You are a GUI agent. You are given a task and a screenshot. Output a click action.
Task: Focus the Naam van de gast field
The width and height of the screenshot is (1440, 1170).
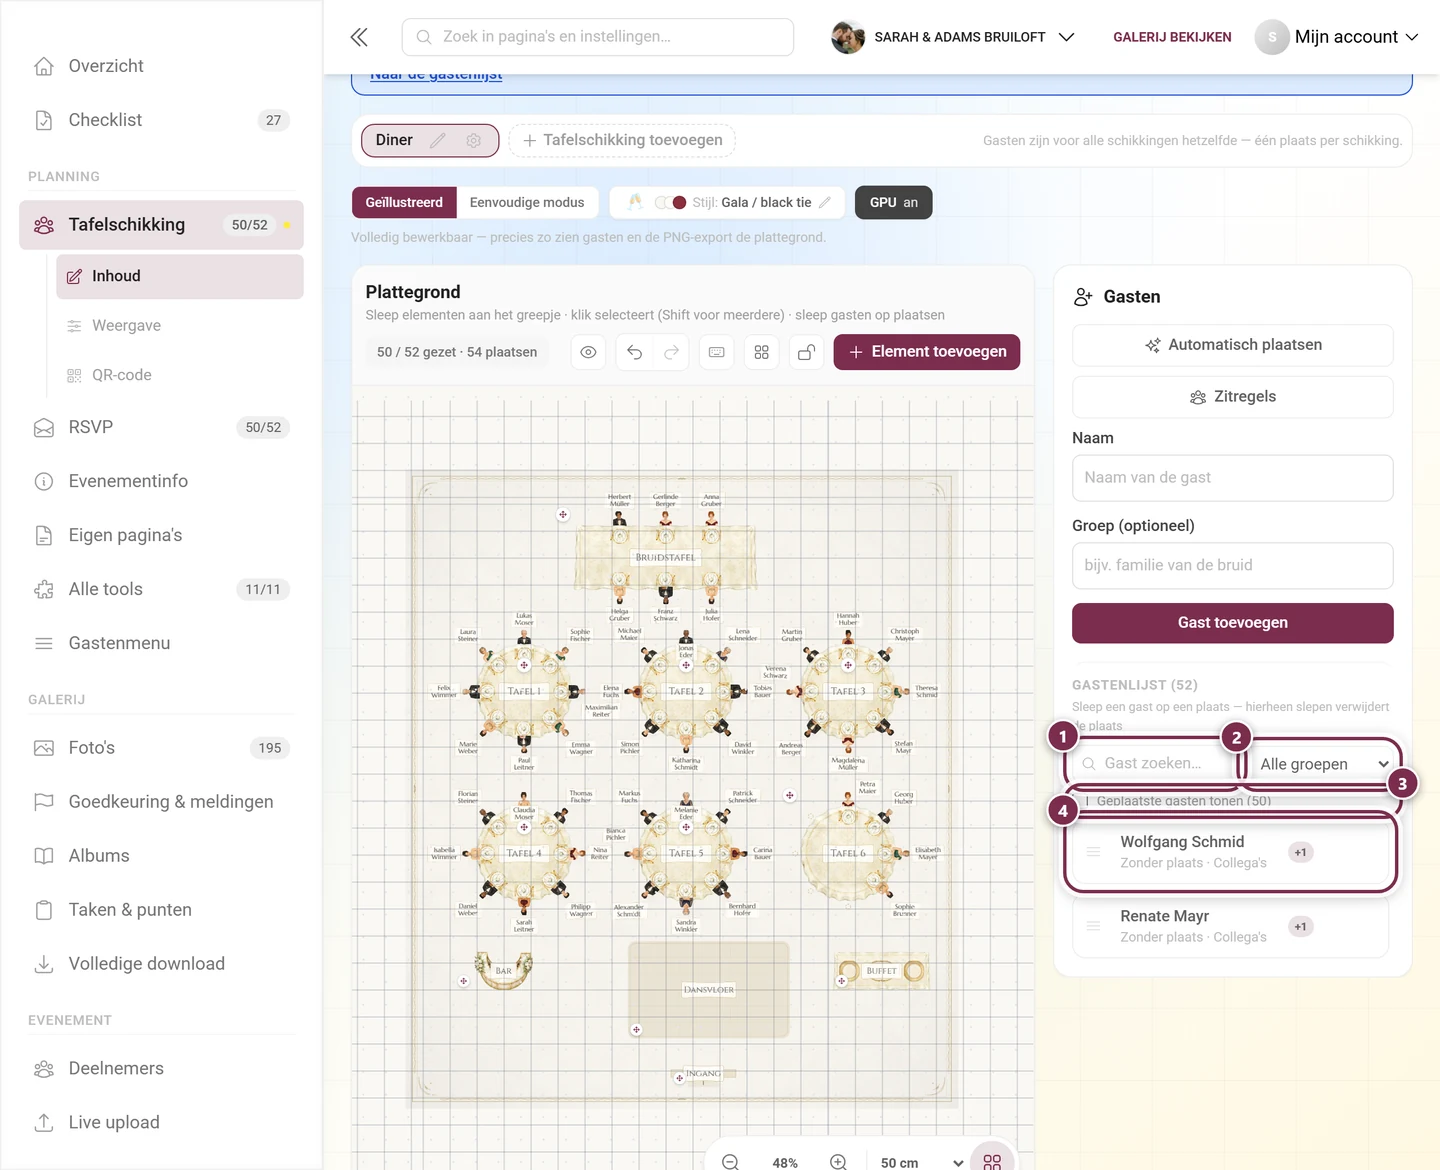(x=1233, y=478)
